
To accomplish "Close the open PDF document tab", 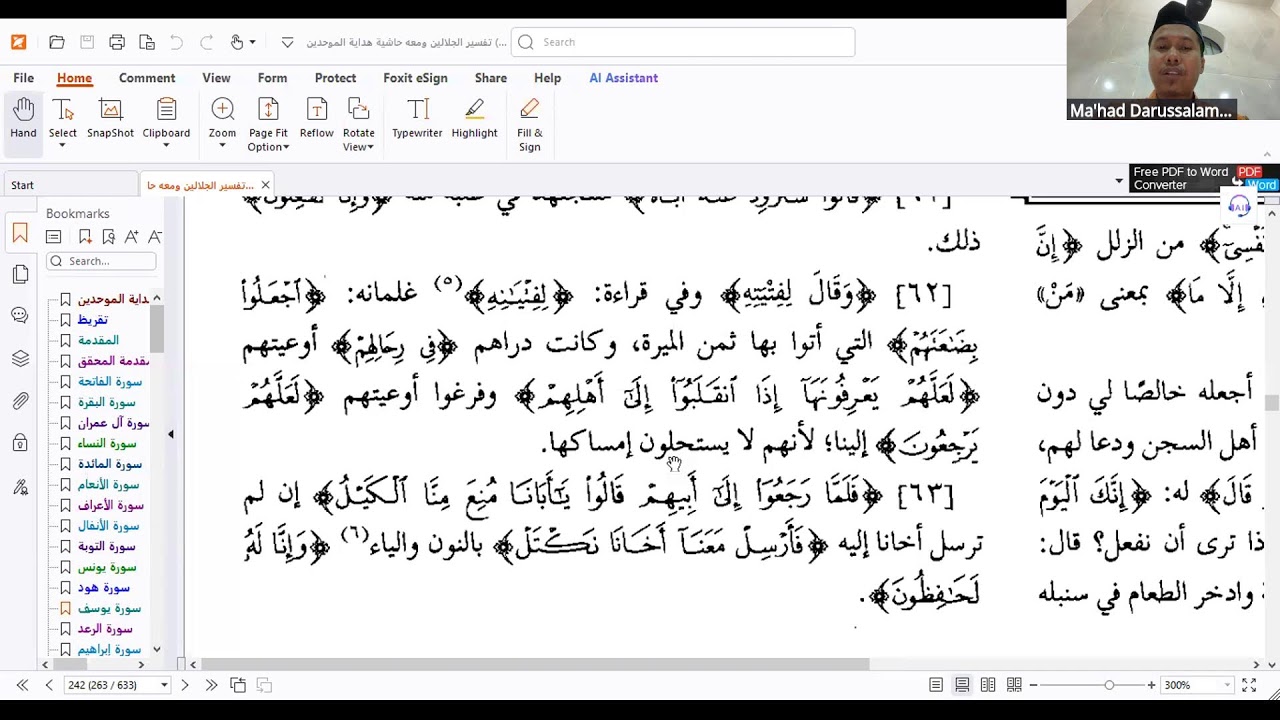I will (265, 185).
